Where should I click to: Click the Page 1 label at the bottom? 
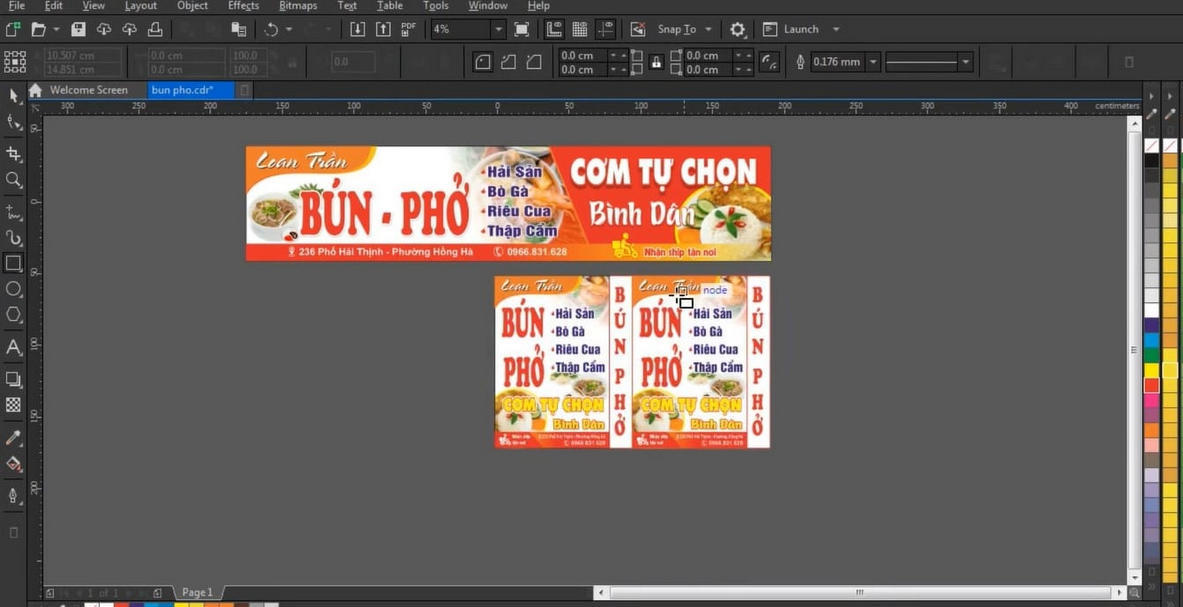point(196,592)
